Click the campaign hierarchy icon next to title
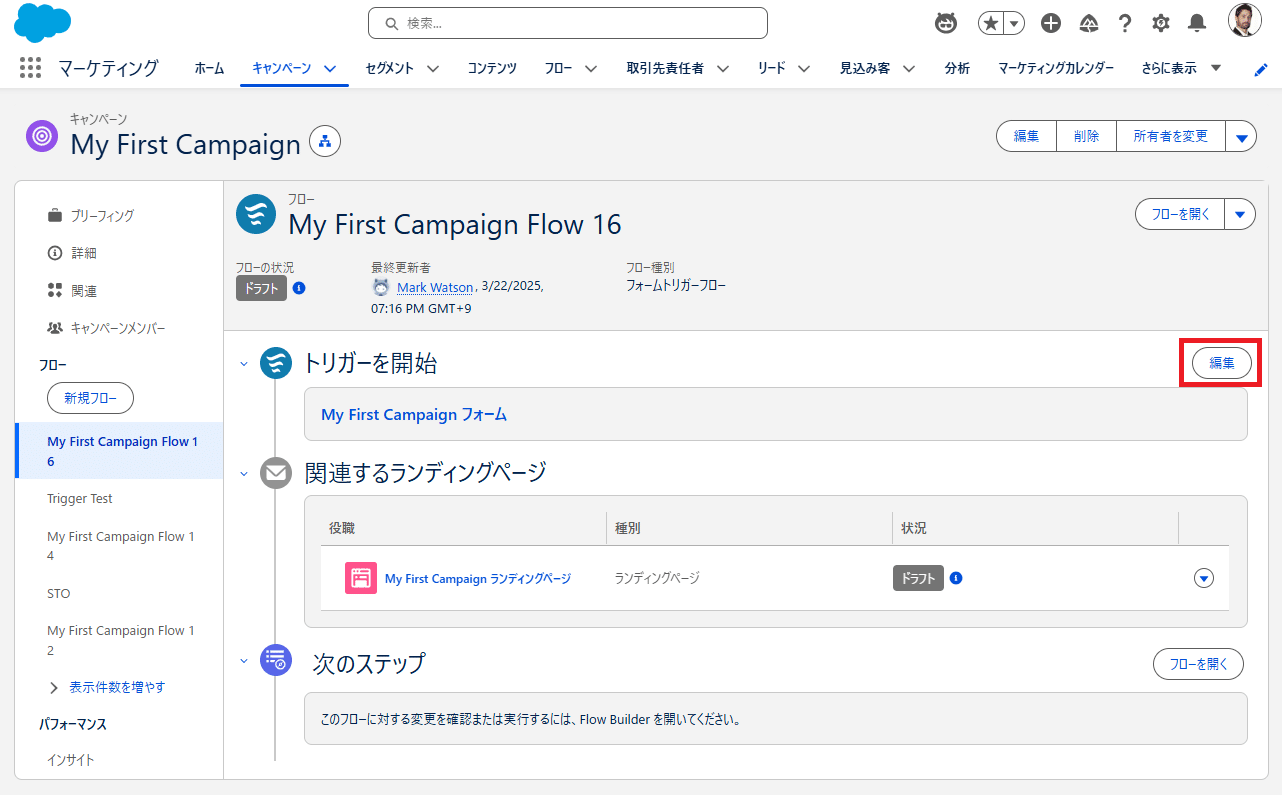Image resolution: width=1282 pixels, height=795 pixels. [x=325, y=142]
